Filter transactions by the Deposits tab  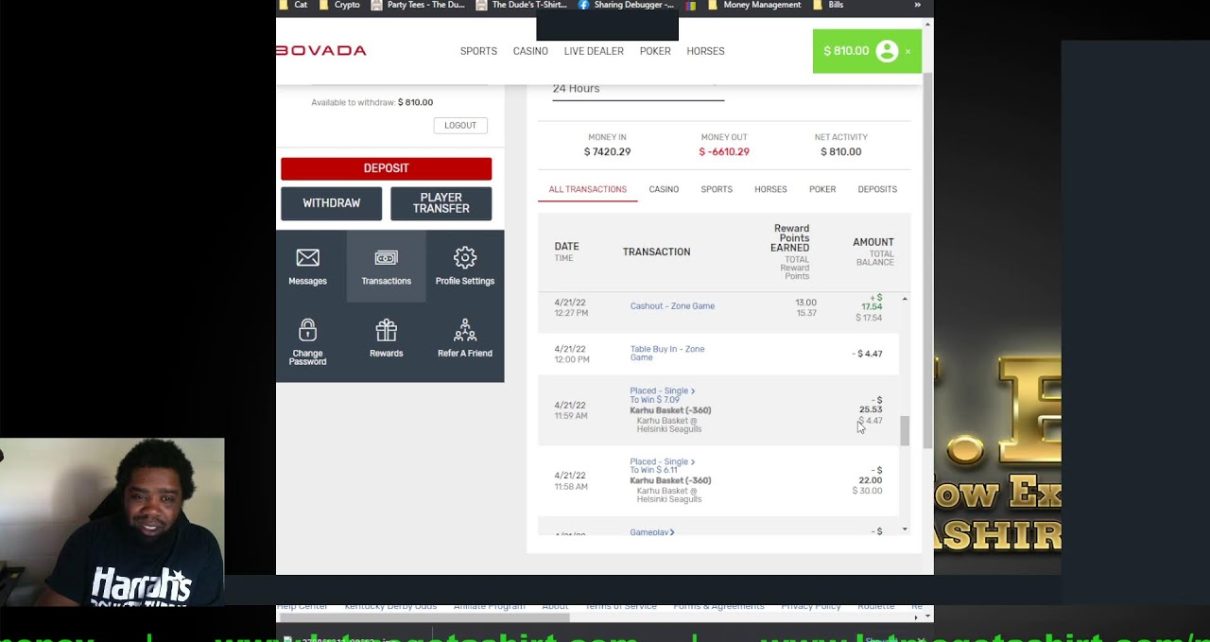[877, 189]
